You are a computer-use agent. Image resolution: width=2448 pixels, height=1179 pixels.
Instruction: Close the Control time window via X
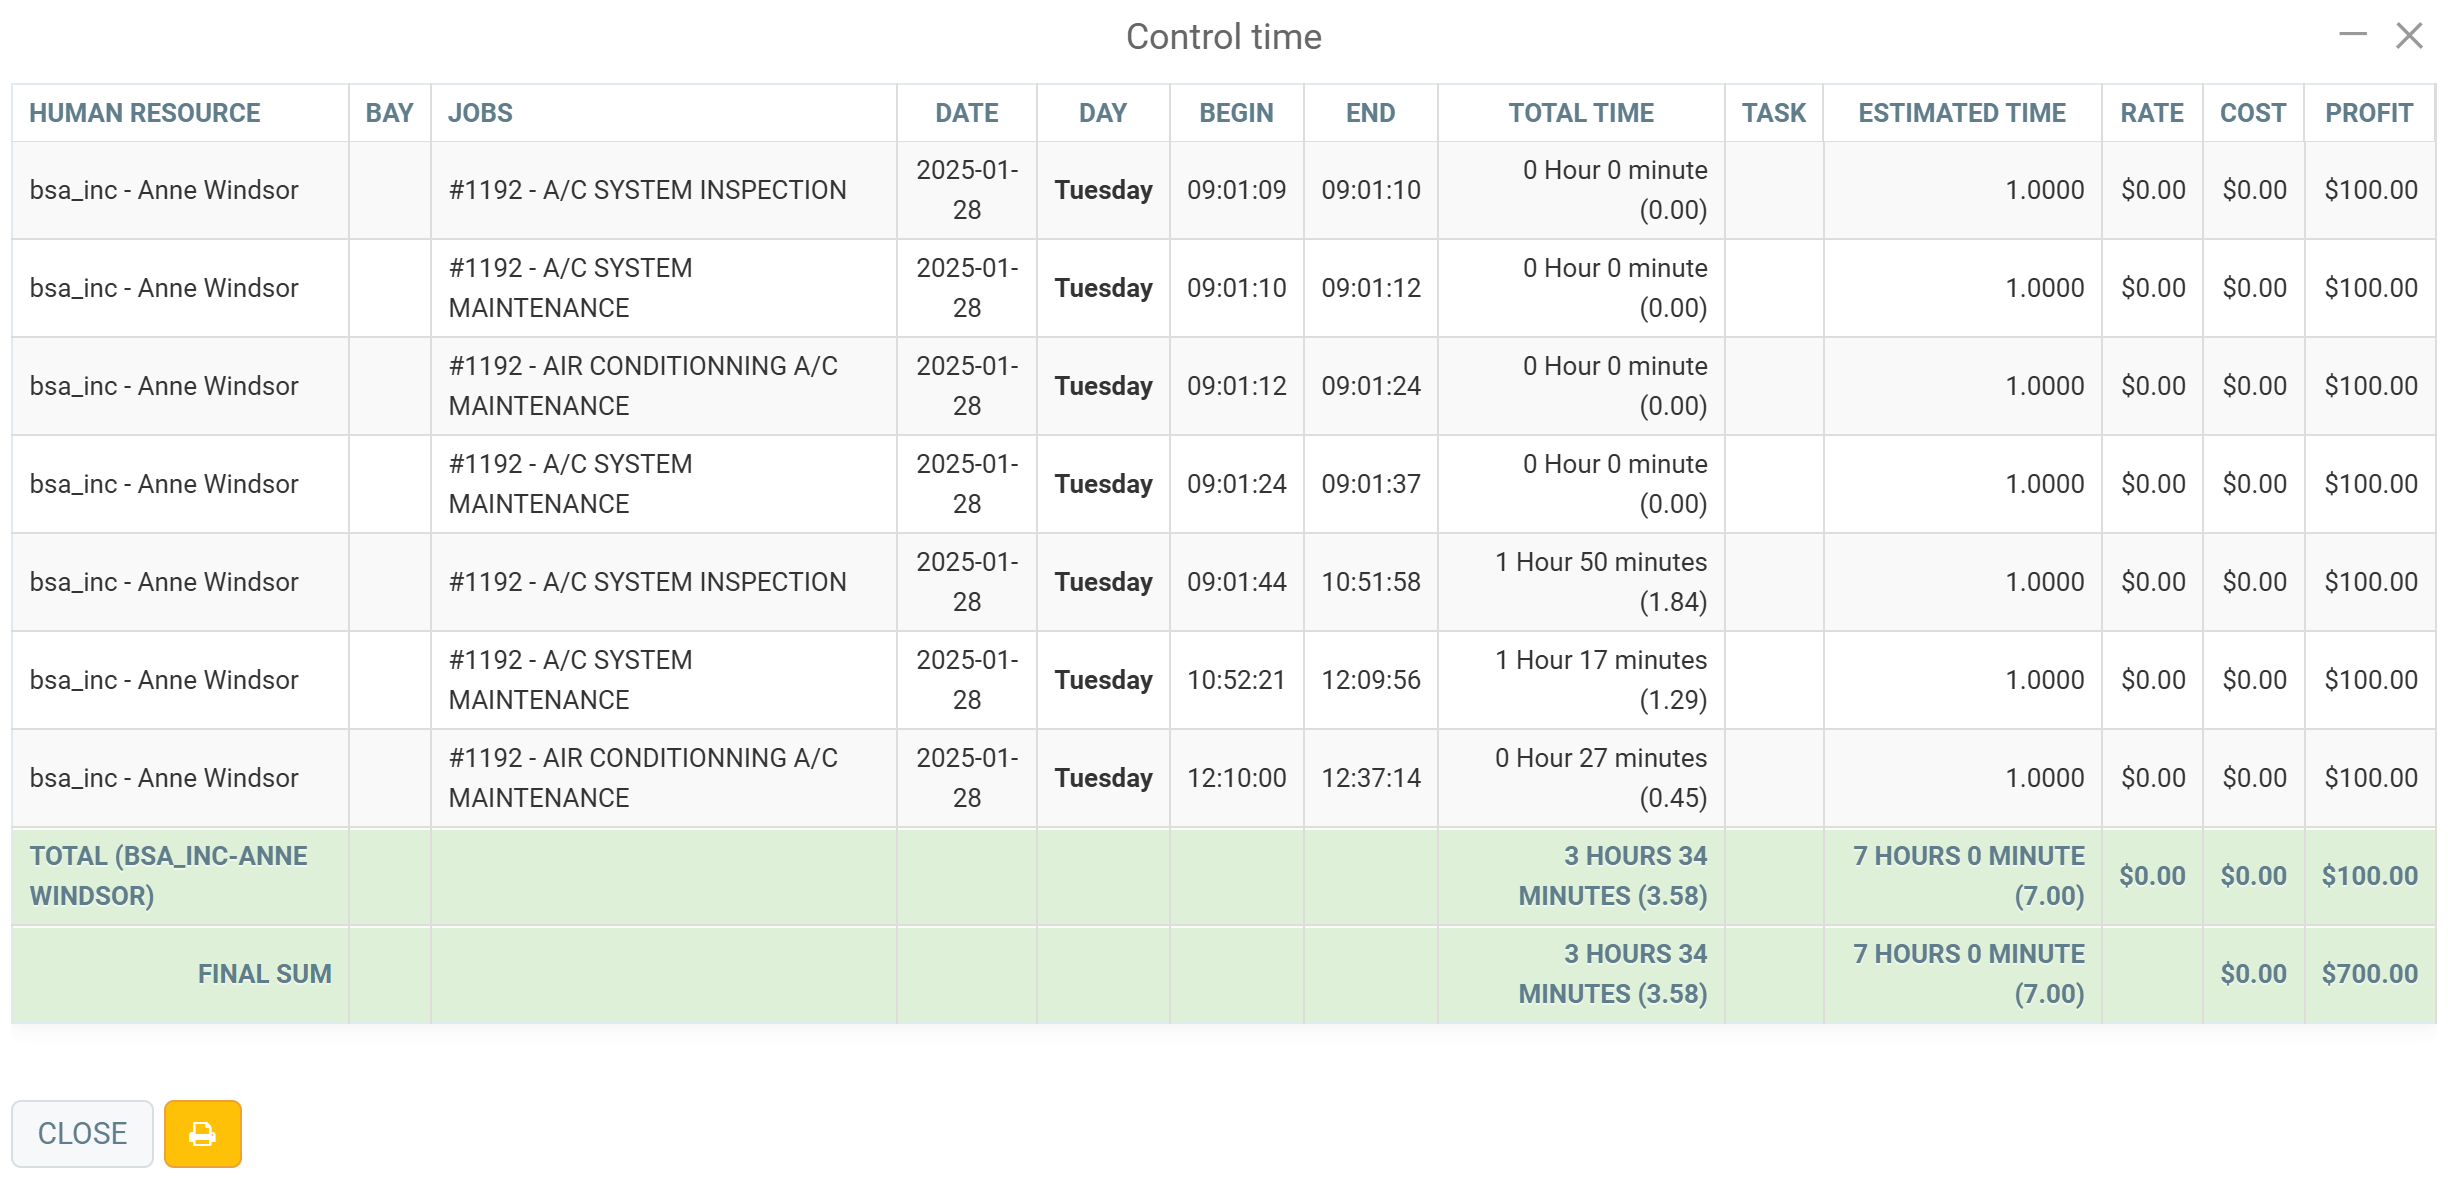(x=2409, y=36)
